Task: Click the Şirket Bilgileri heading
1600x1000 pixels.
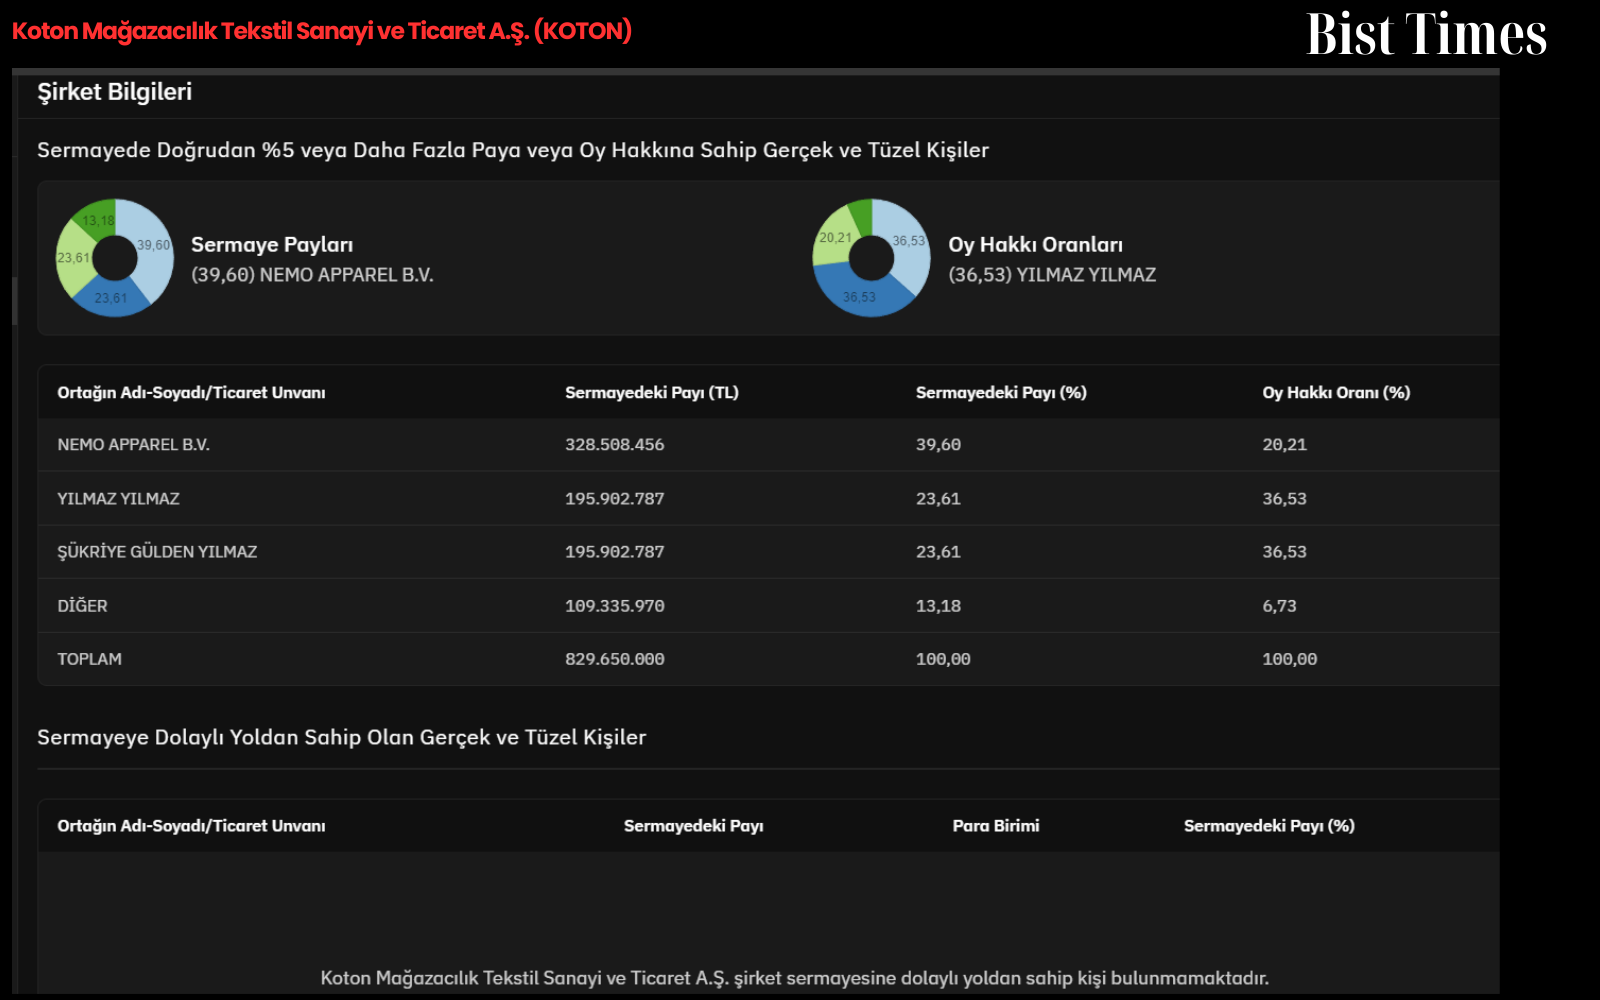Action: click(115, 92)
